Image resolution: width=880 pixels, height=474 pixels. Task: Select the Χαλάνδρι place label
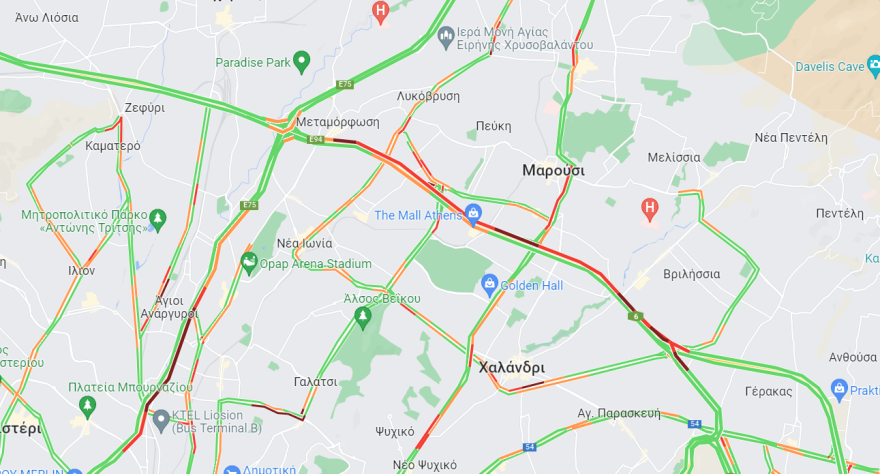click(512, 368)
